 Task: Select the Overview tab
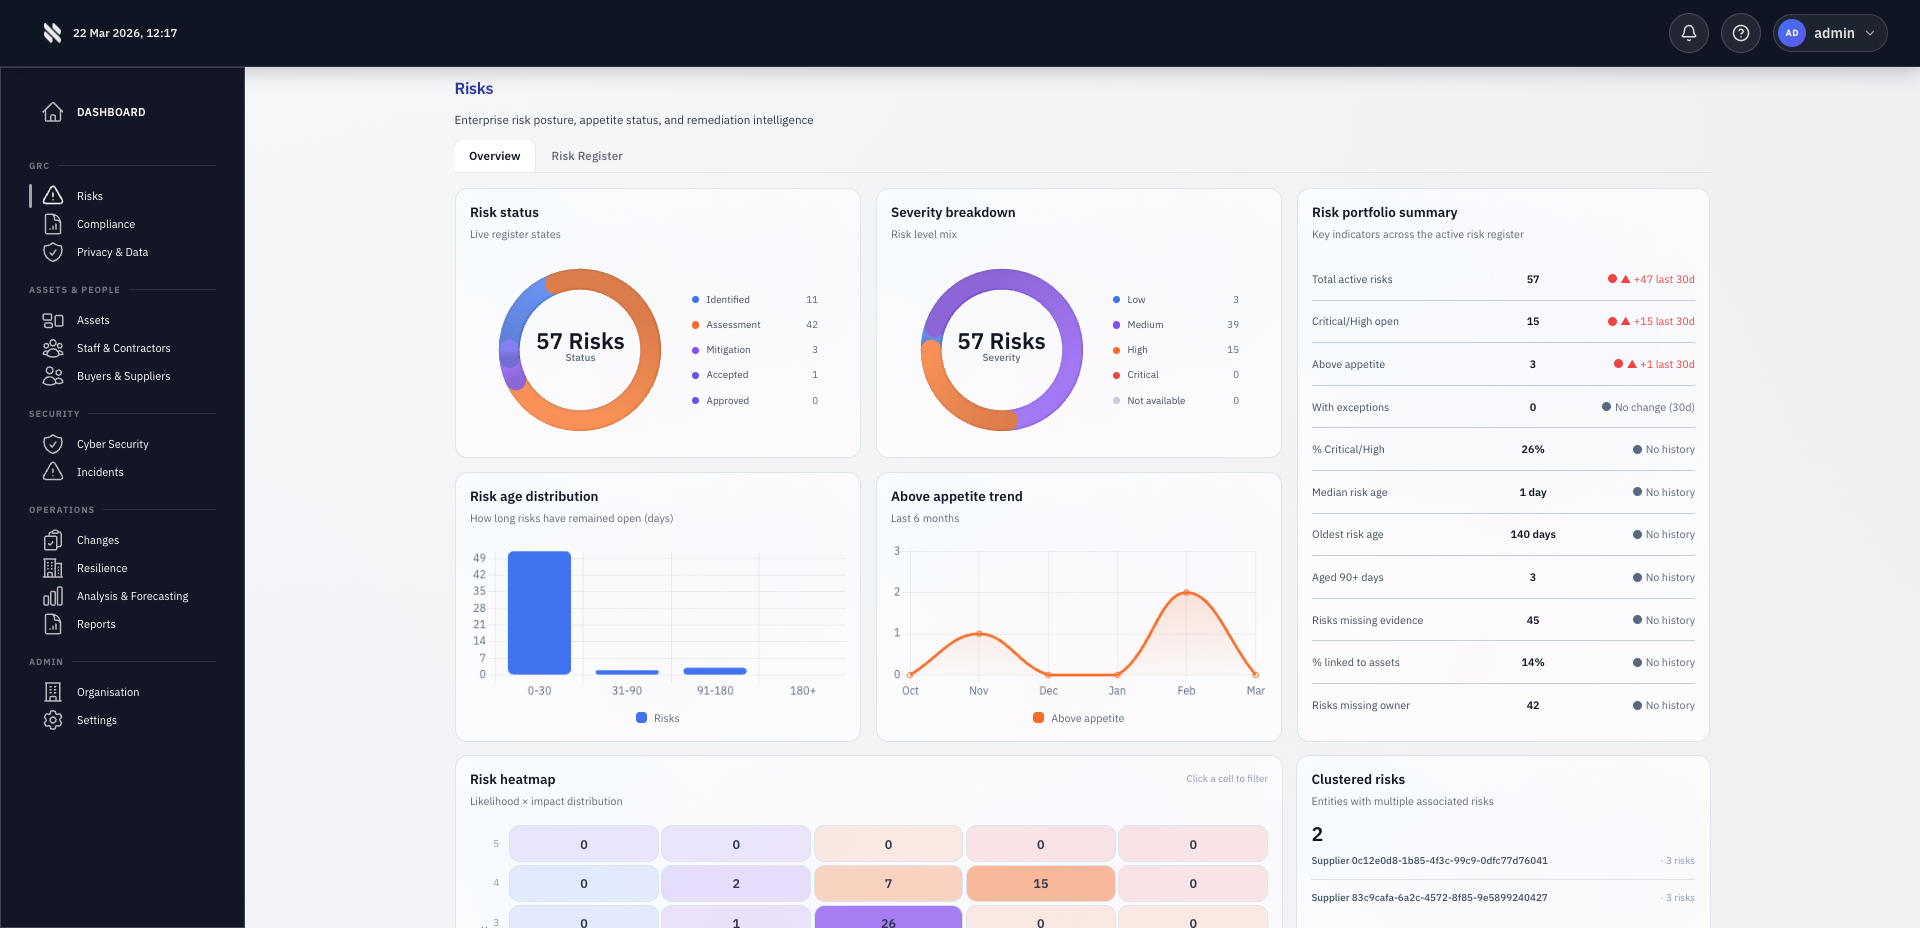494,156
